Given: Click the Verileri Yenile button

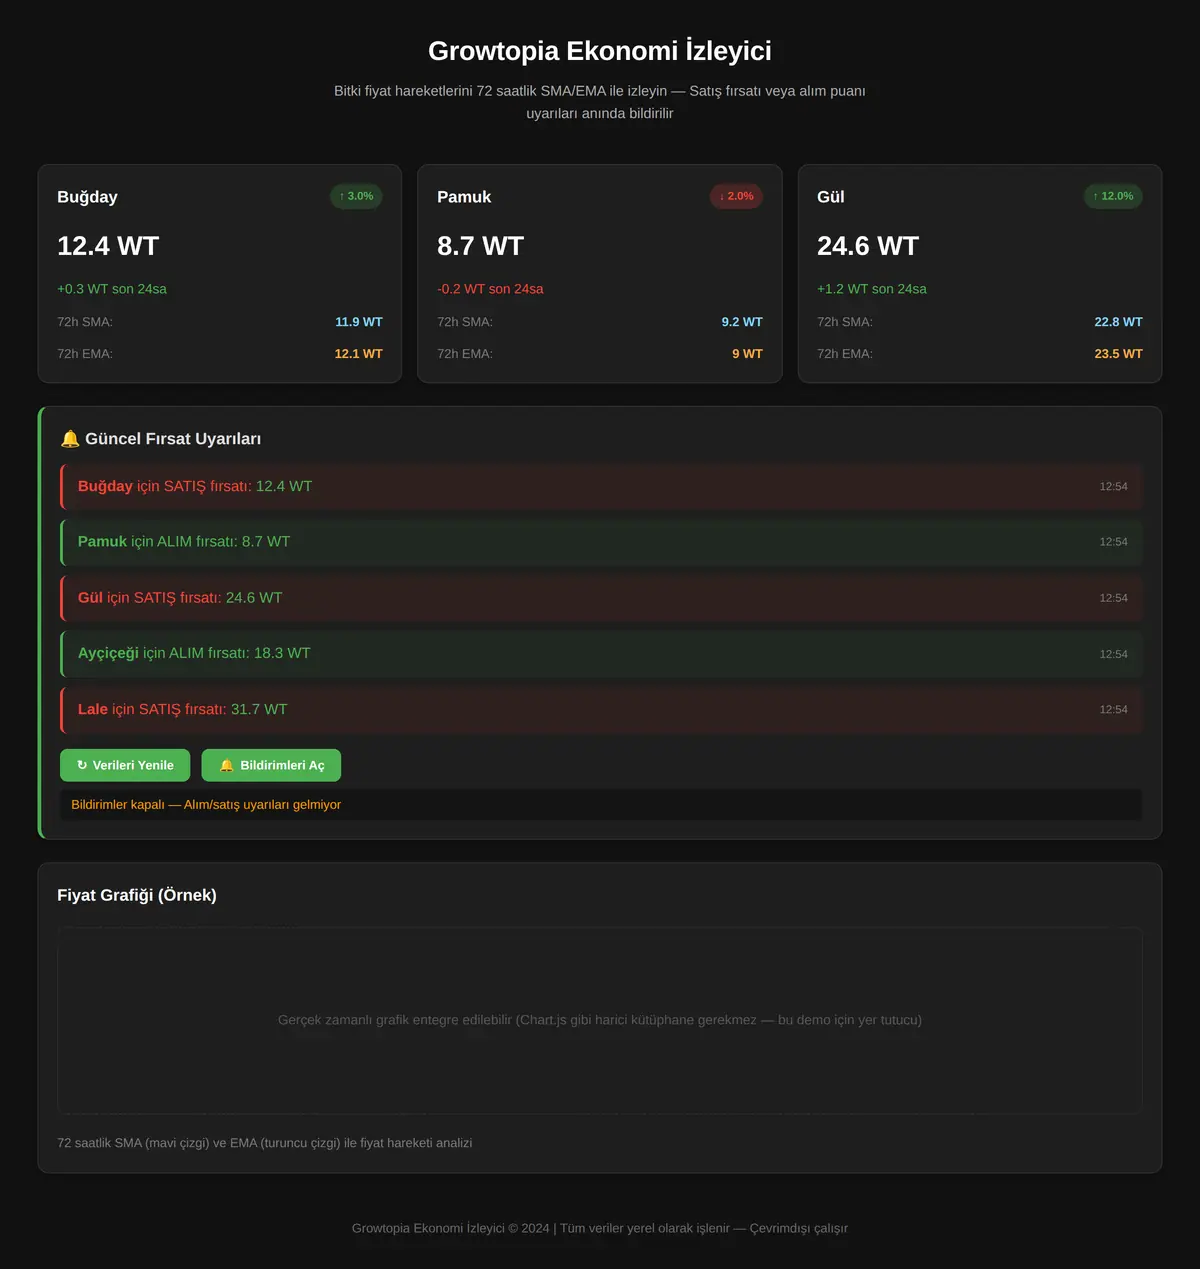Looking at the screenshot, I should pyautogui.click(x=125, y=765).
